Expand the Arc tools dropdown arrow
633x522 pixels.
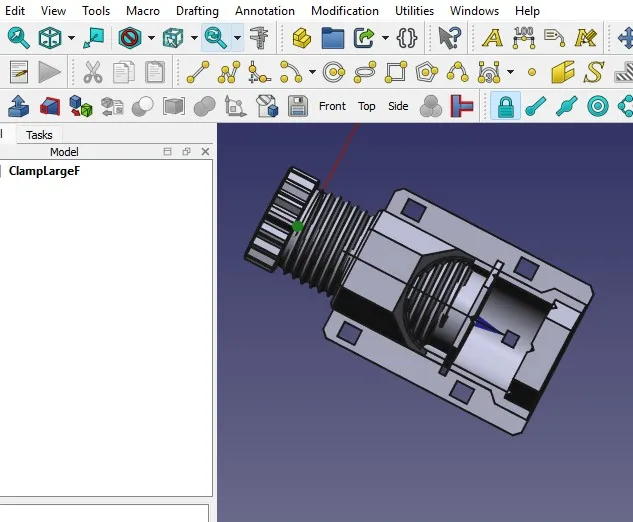point(312,72)
